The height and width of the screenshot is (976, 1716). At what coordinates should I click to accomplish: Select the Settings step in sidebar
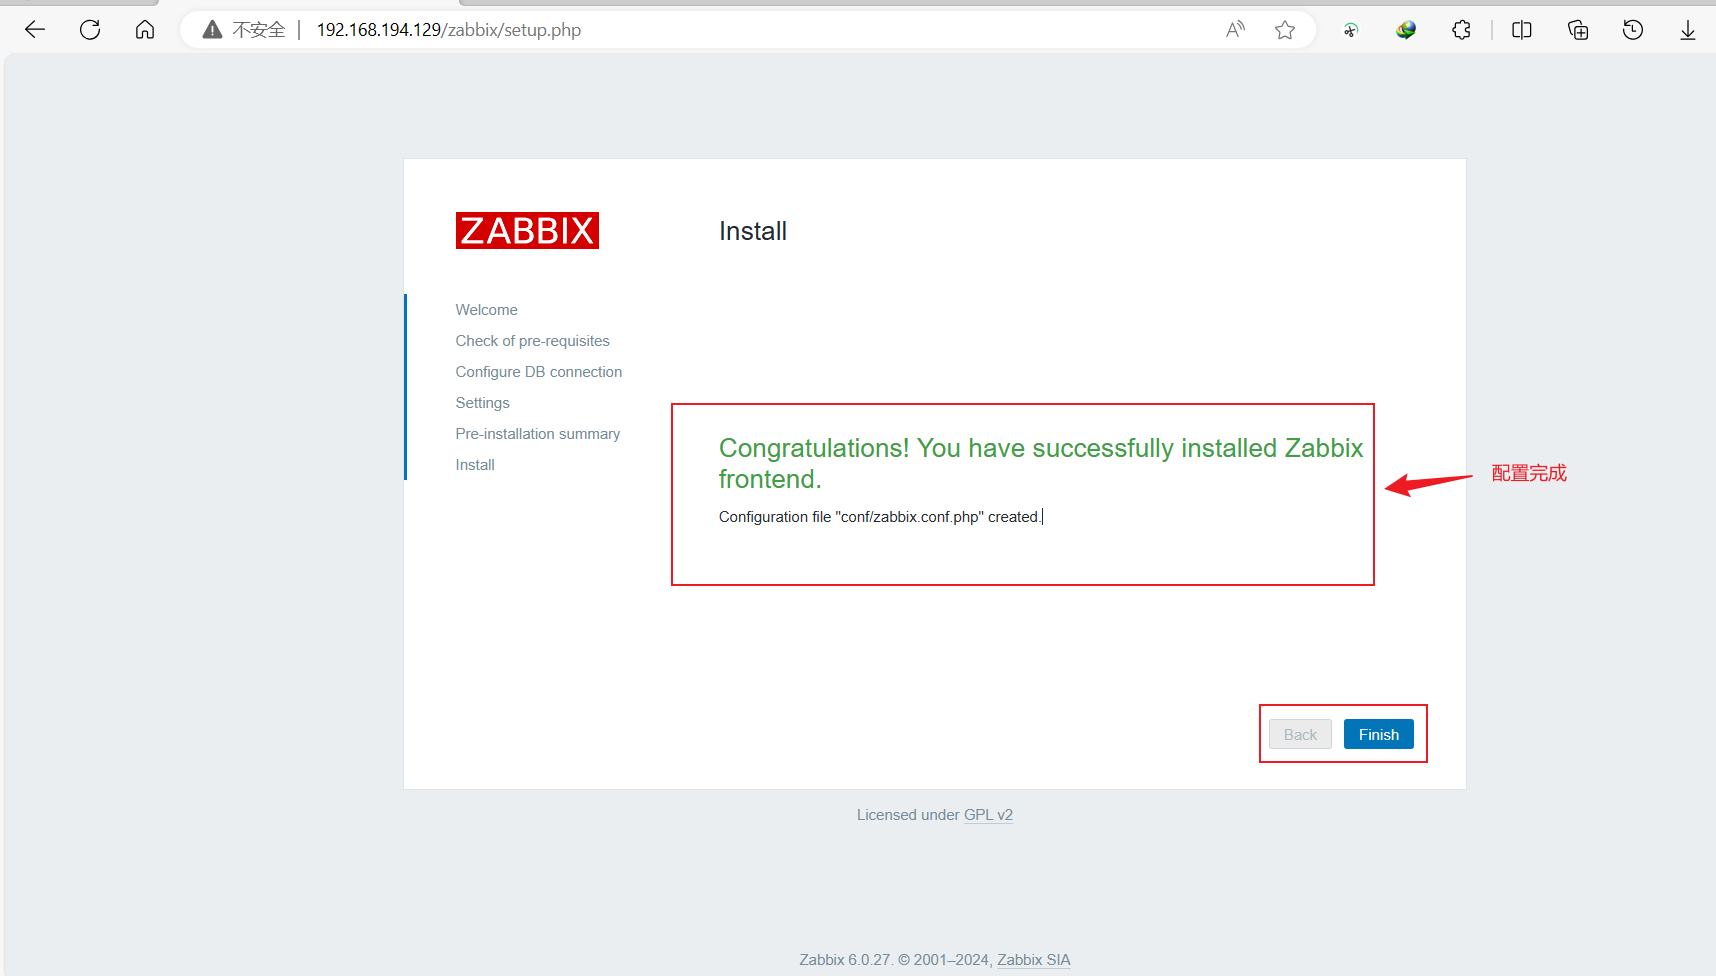pyautogui.click(x=483, y=403)
